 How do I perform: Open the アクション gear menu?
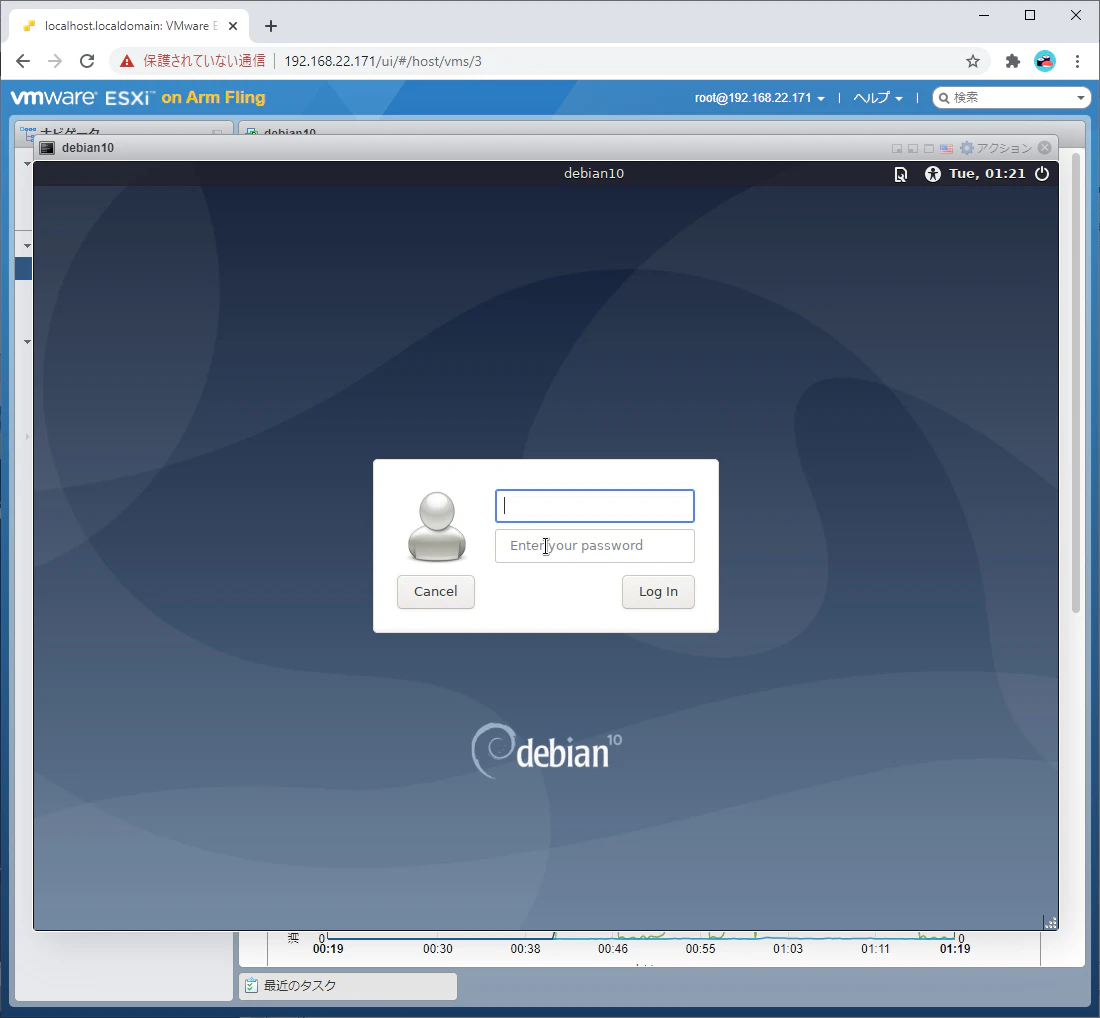click(x=995, y=148)
